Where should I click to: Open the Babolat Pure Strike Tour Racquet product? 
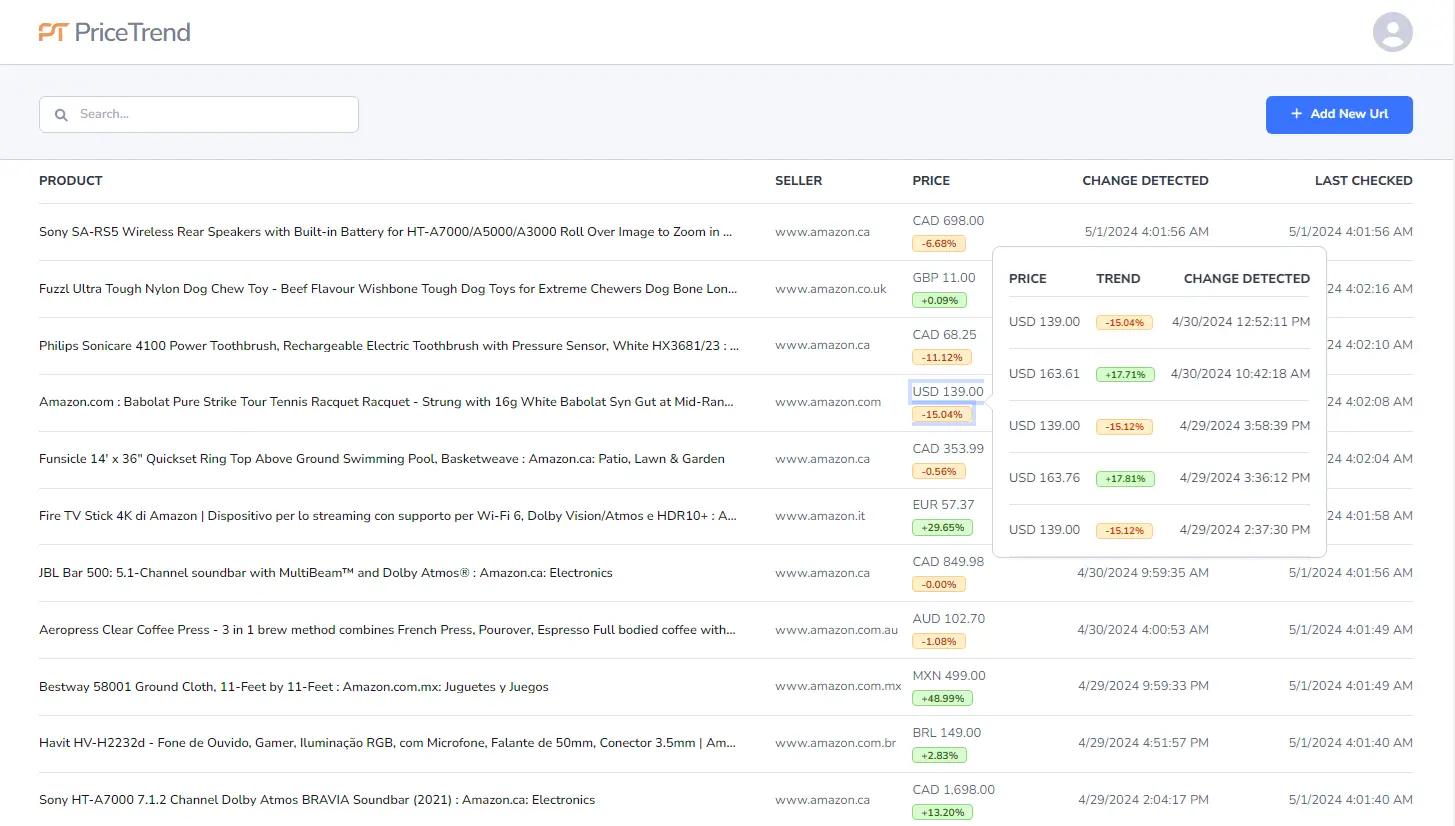coord(386,402)
